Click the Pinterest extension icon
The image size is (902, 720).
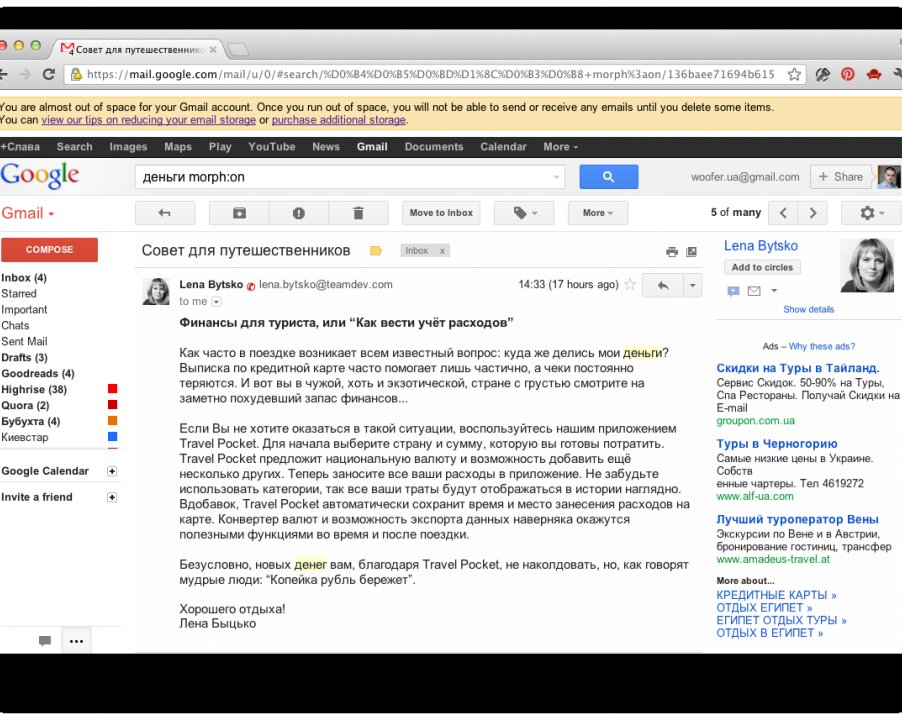tap(847, 74)
